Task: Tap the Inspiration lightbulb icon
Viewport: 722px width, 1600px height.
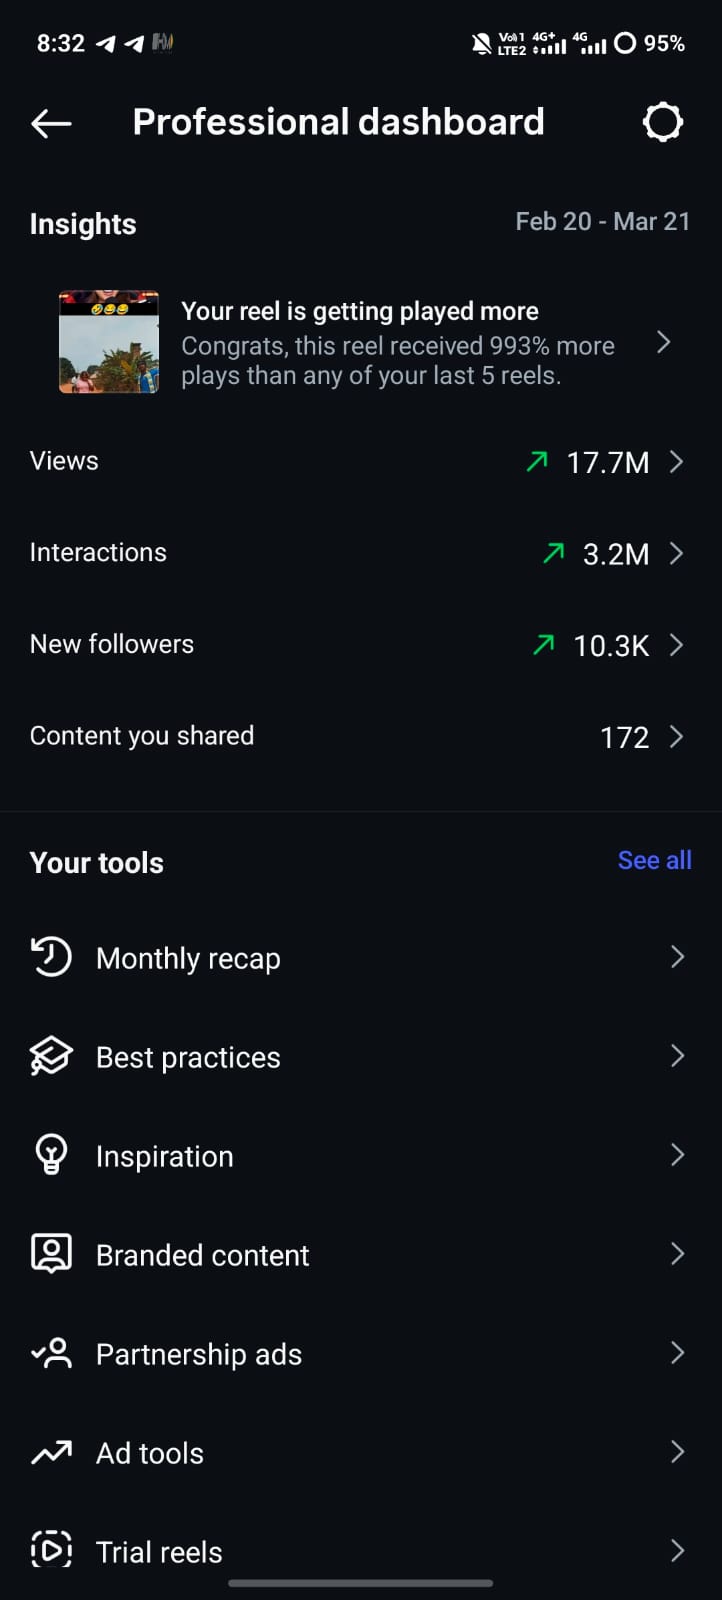Action: 51,1155
